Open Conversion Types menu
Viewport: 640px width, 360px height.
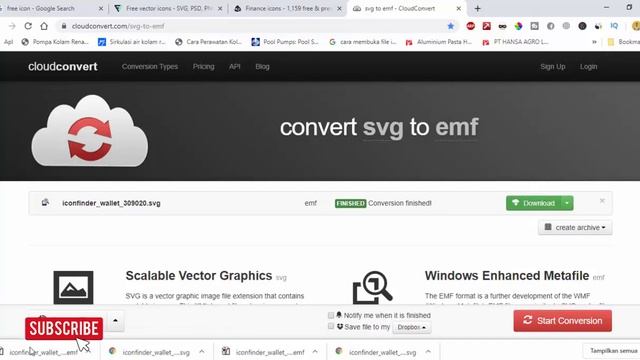pos(150,67)
